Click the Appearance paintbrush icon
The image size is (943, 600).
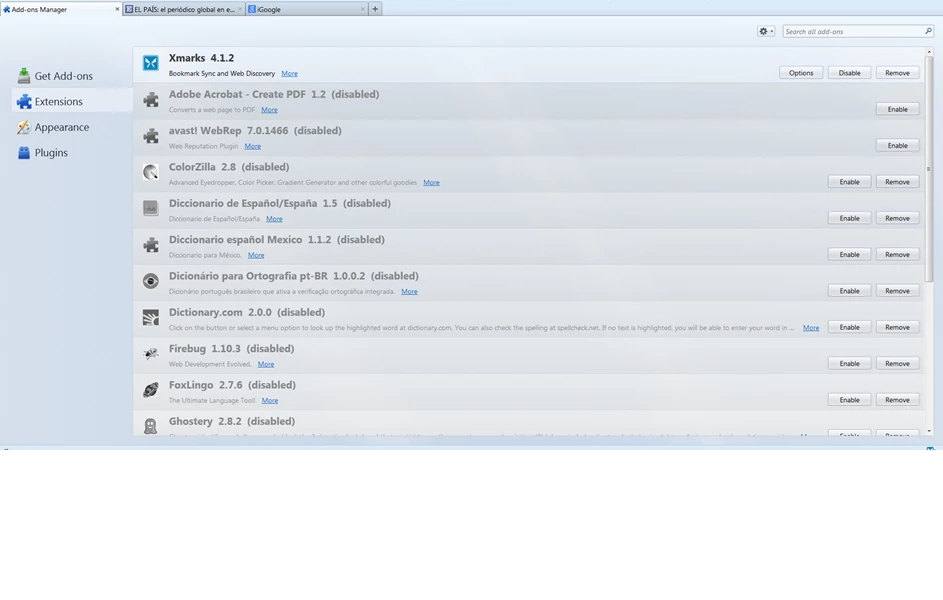23,127
